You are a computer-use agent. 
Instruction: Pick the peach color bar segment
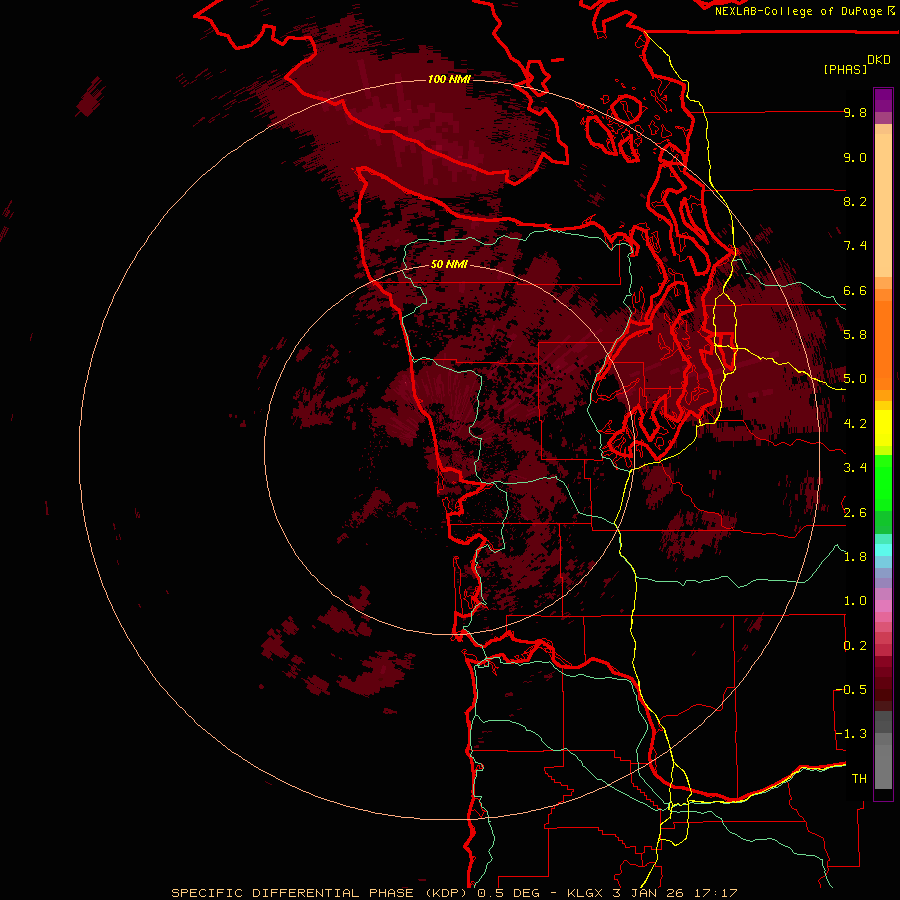(883, 207)
